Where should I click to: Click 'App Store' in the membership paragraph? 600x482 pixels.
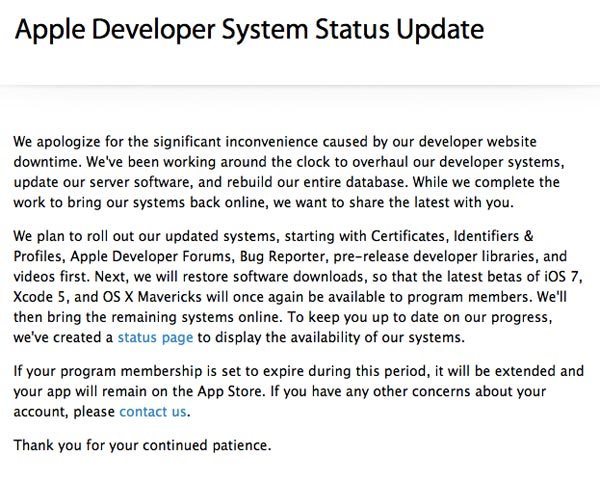click(x=230, y=391)
